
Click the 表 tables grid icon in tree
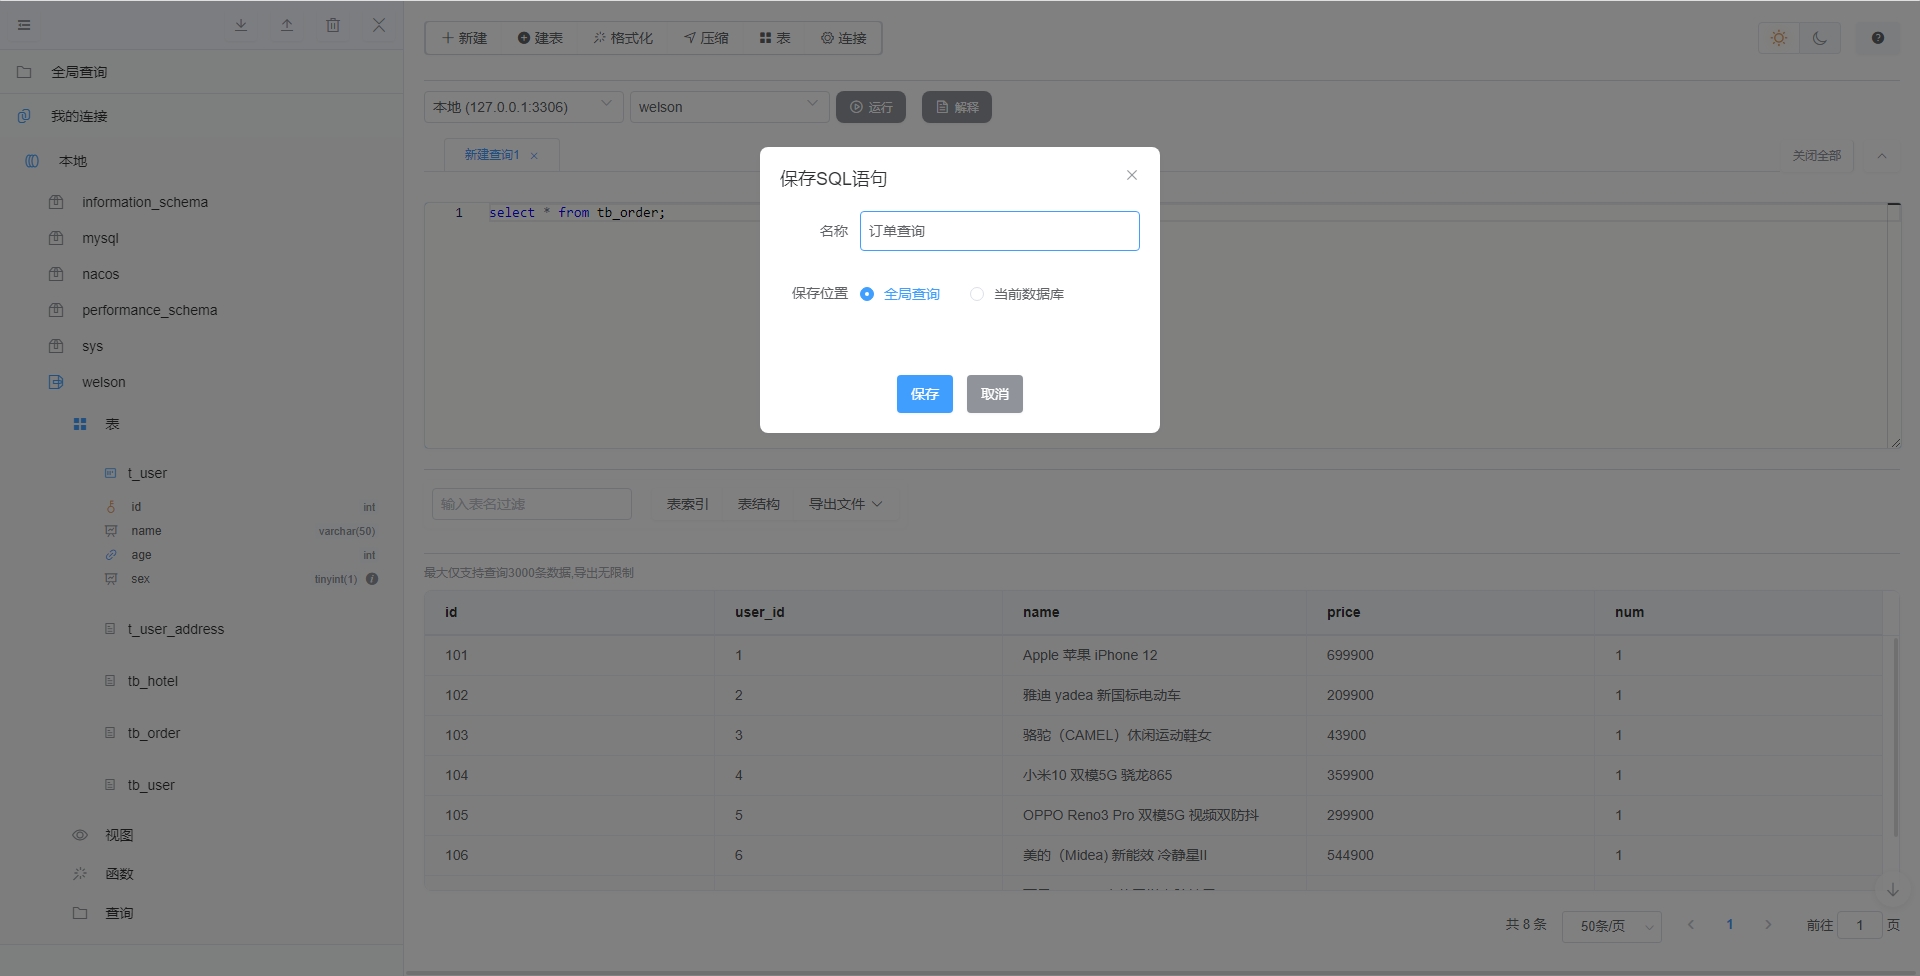[80, 424]
